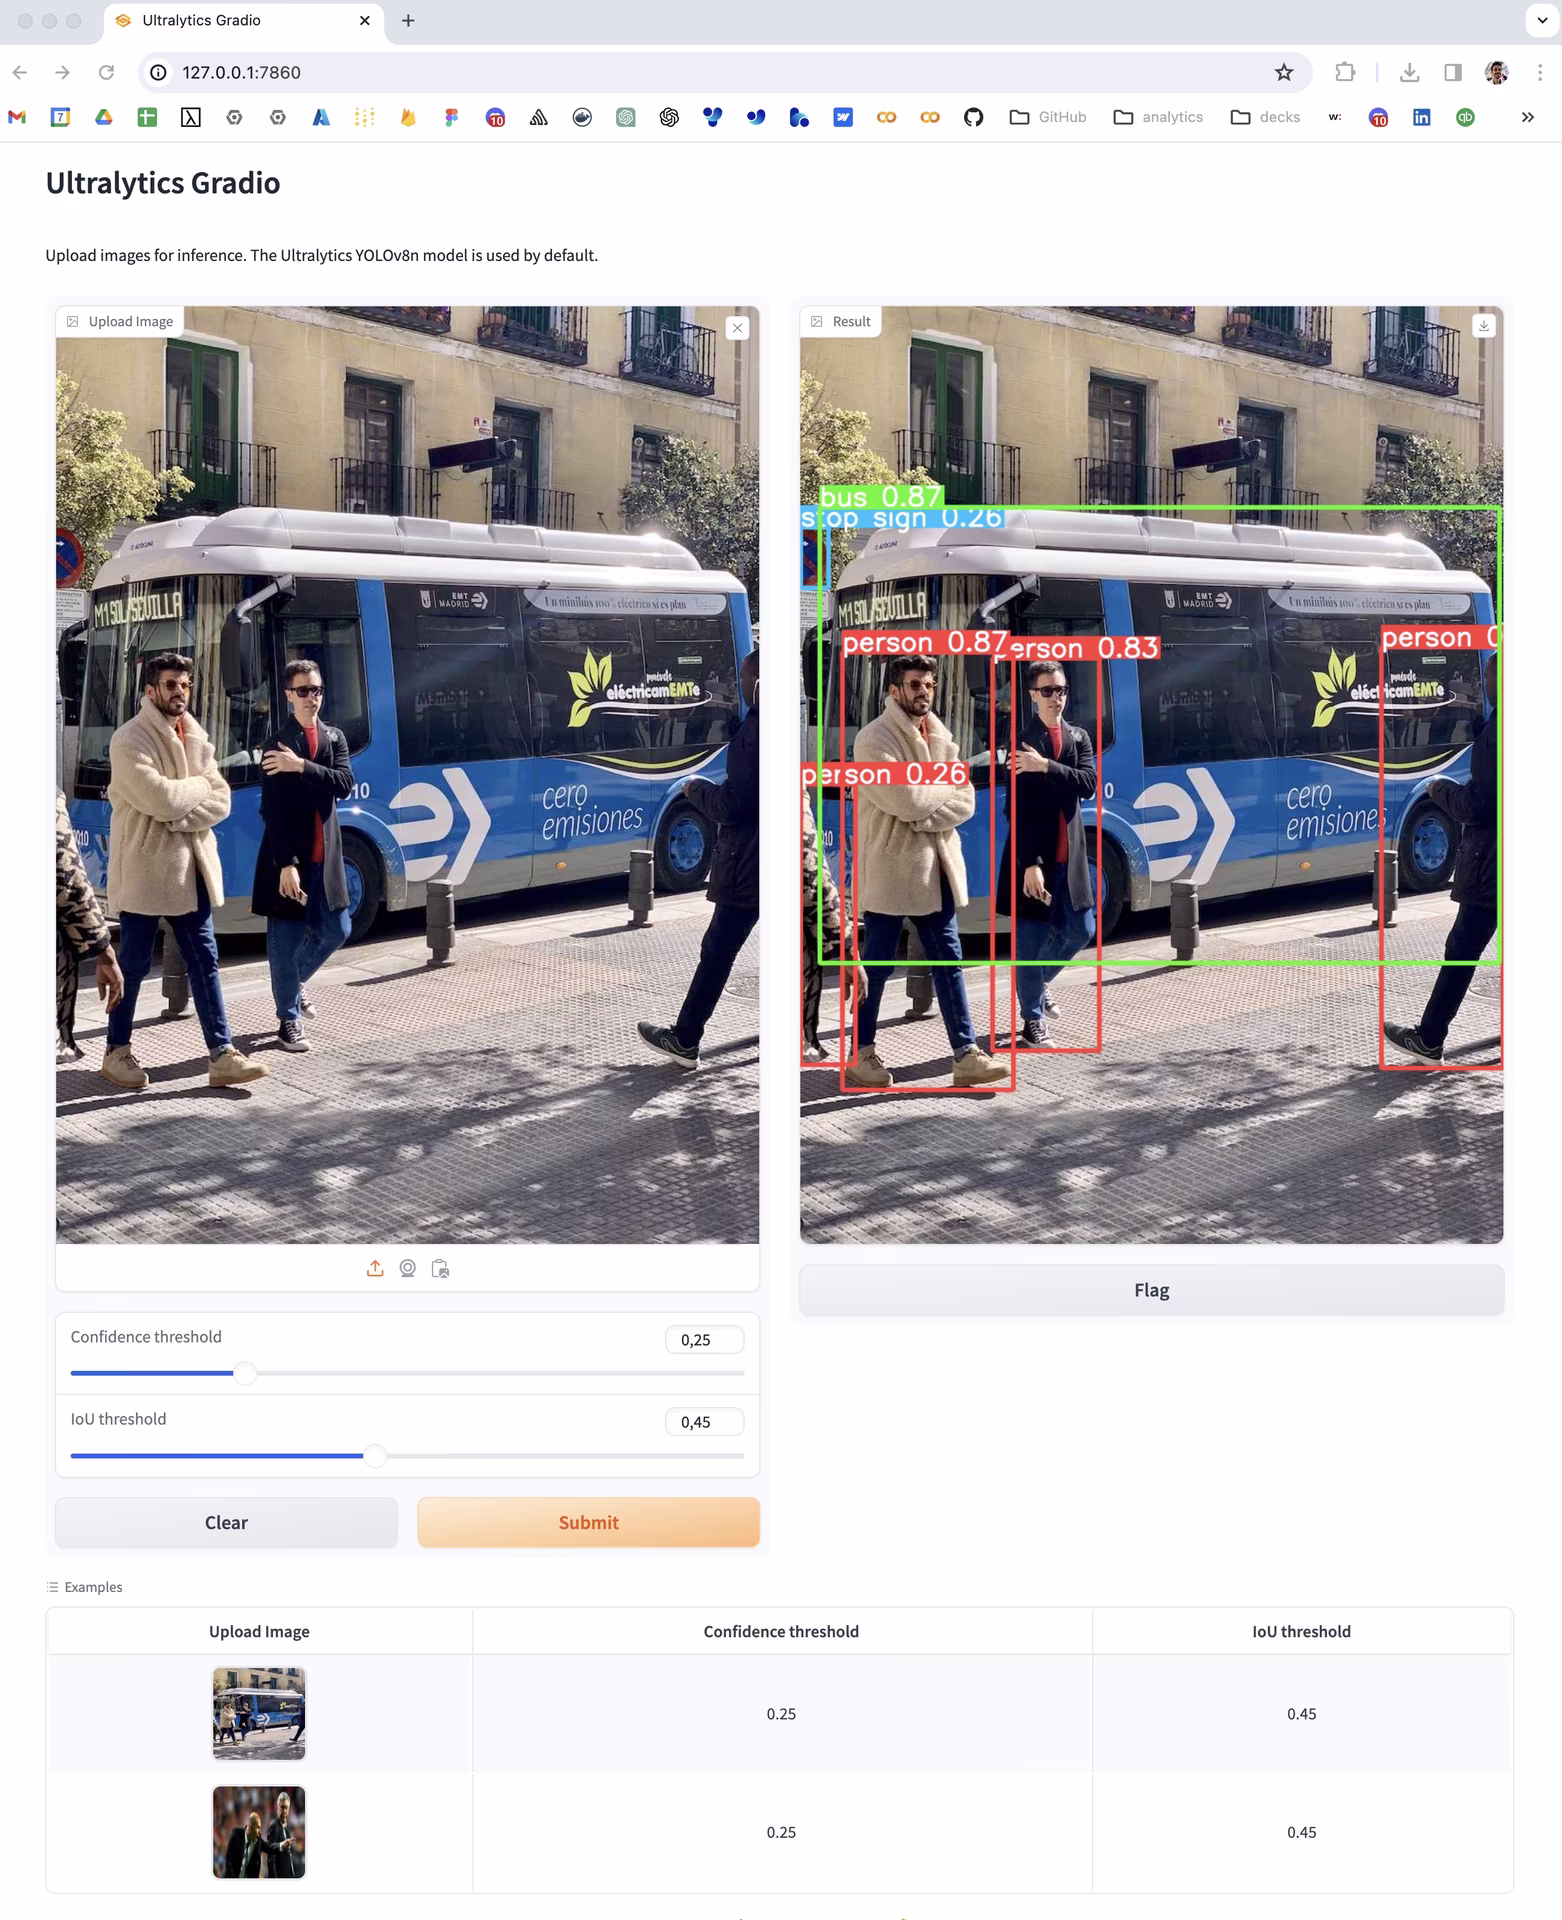
Task: Click the 'Examples' label above the table
Action: [x=84, y=1587]
